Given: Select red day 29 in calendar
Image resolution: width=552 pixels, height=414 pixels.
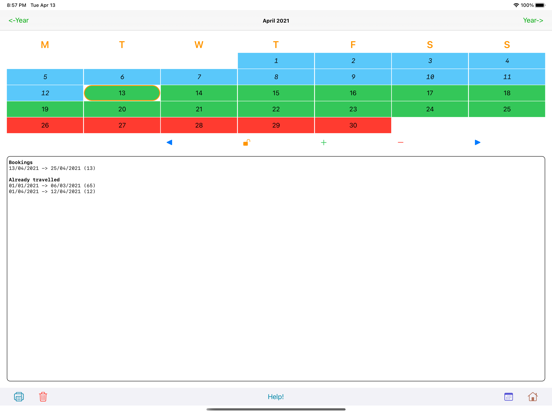Looking at the screenshot, I should [276, 125].
